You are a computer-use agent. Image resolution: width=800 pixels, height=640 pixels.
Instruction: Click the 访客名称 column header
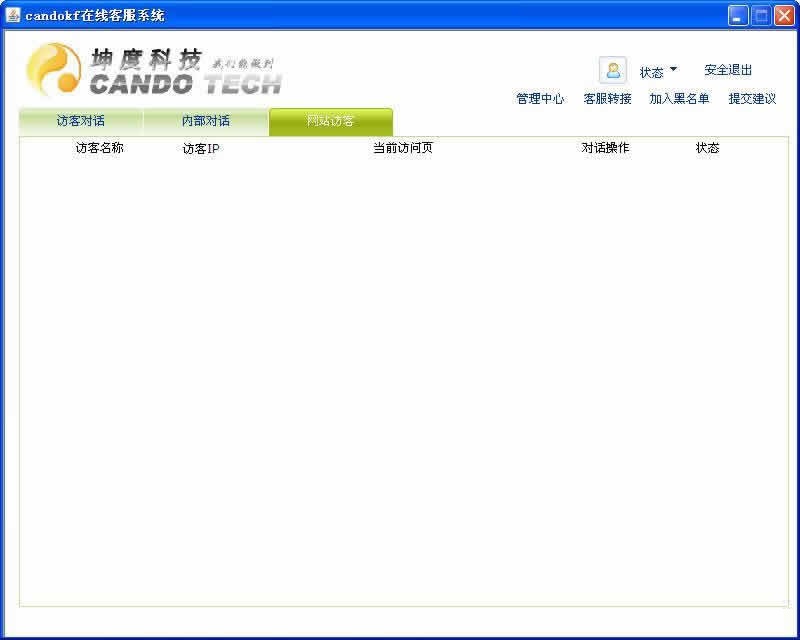(99, 148)
